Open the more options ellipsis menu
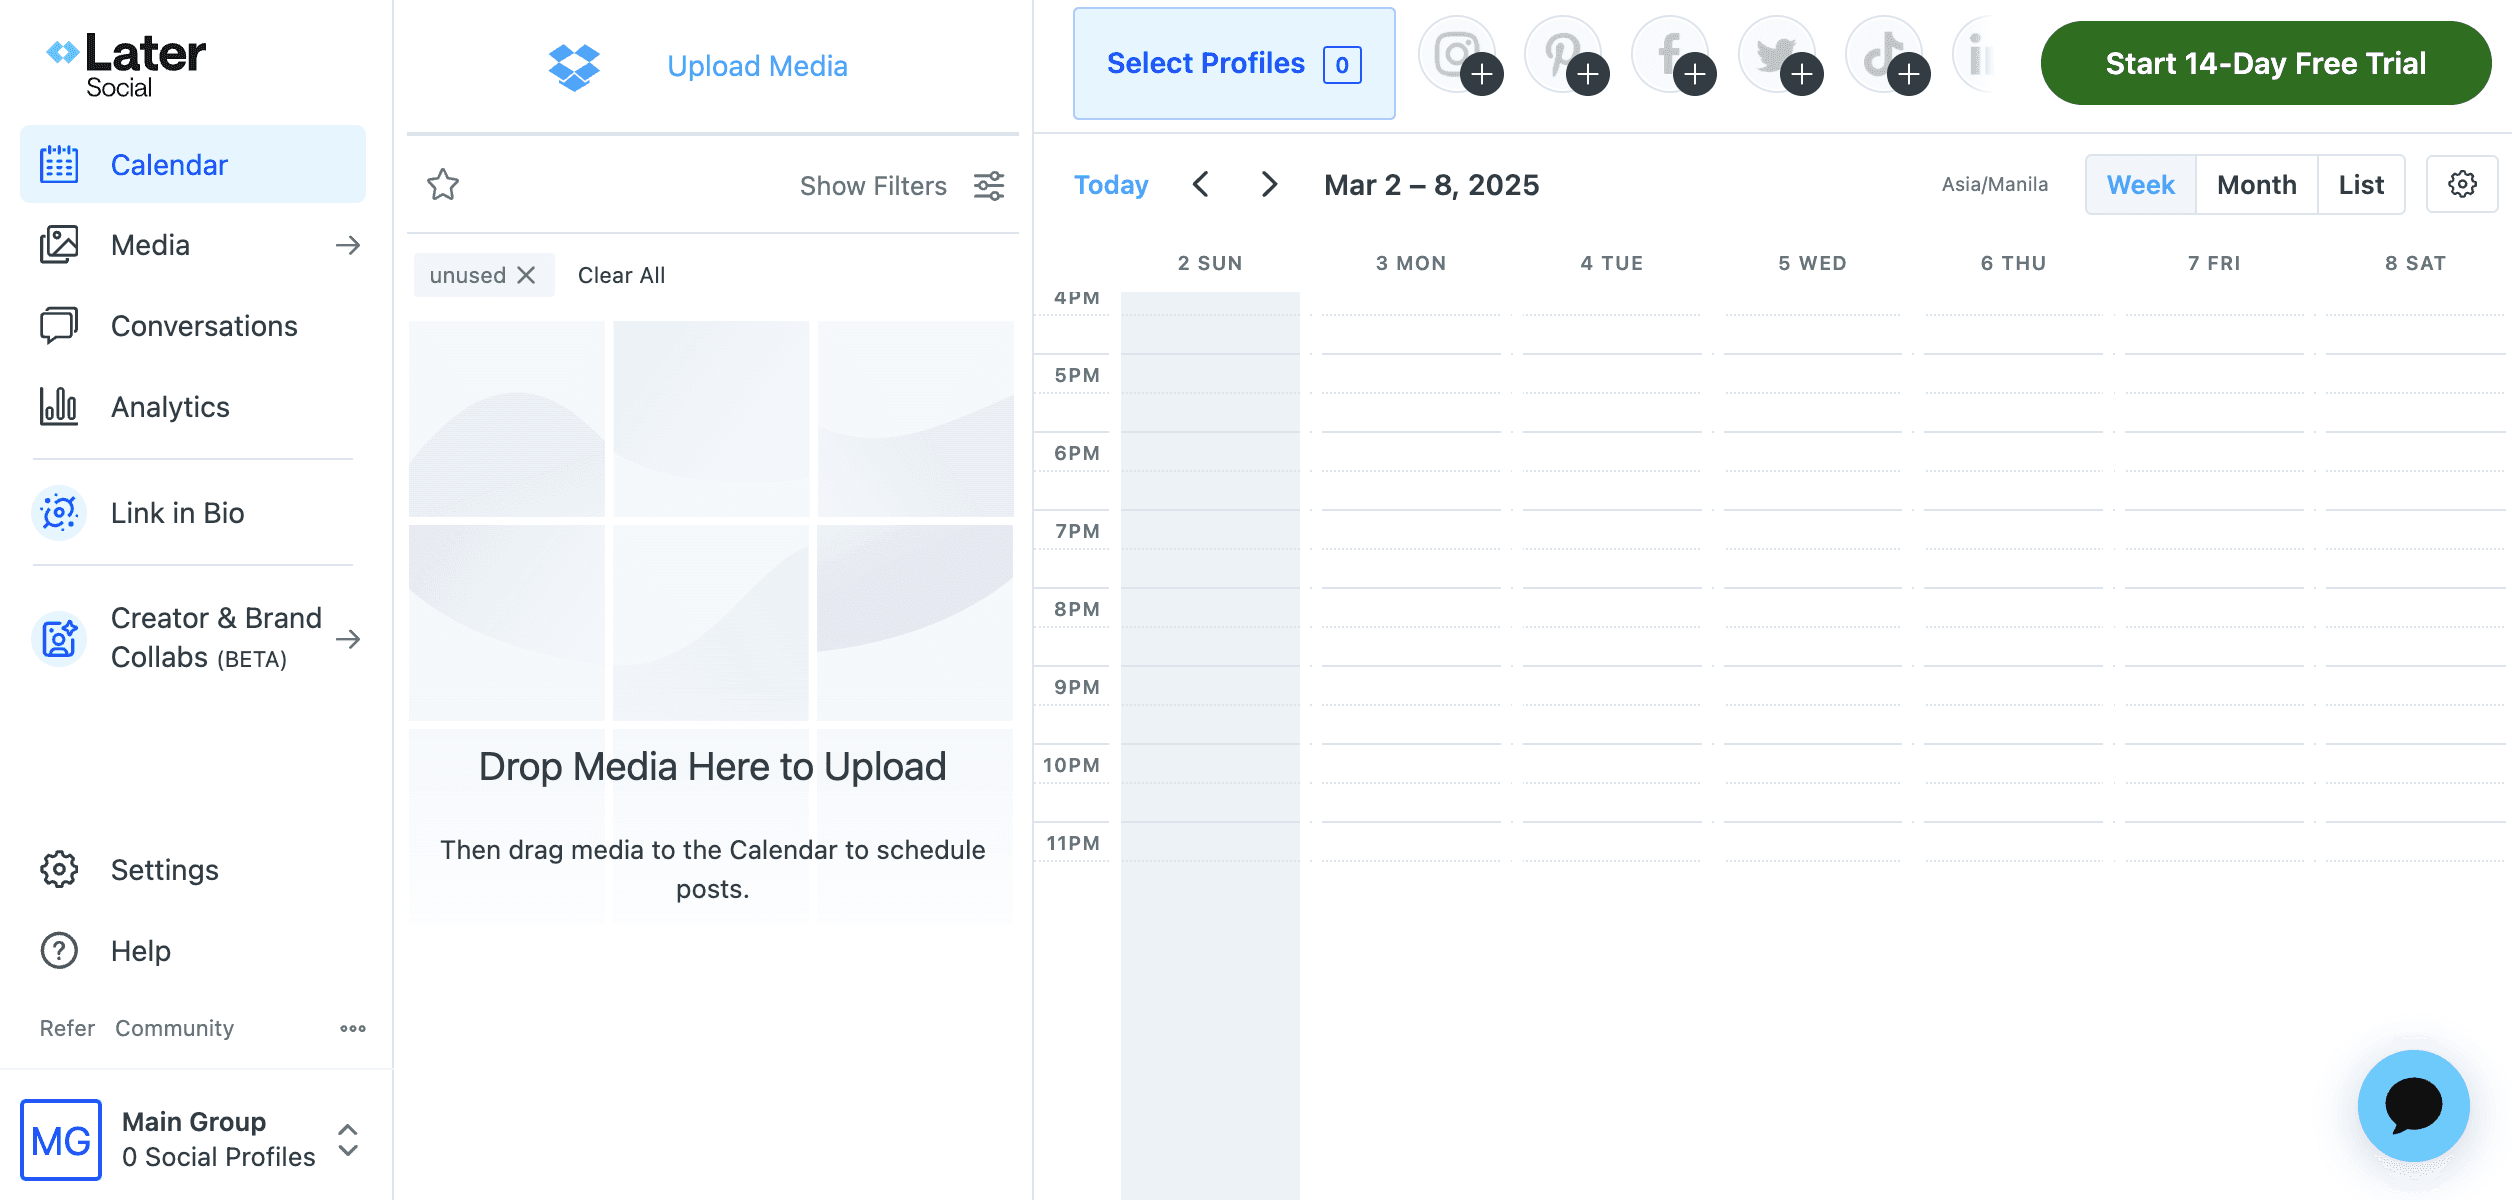Viewport: 2512px width, 1200px height. tap(353, 1028)
